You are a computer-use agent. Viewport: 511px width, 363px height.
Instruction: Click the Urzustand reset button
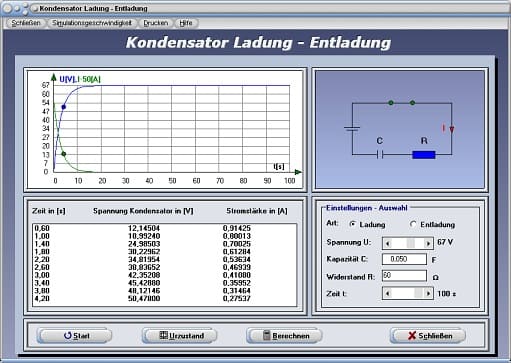[179, 336]
